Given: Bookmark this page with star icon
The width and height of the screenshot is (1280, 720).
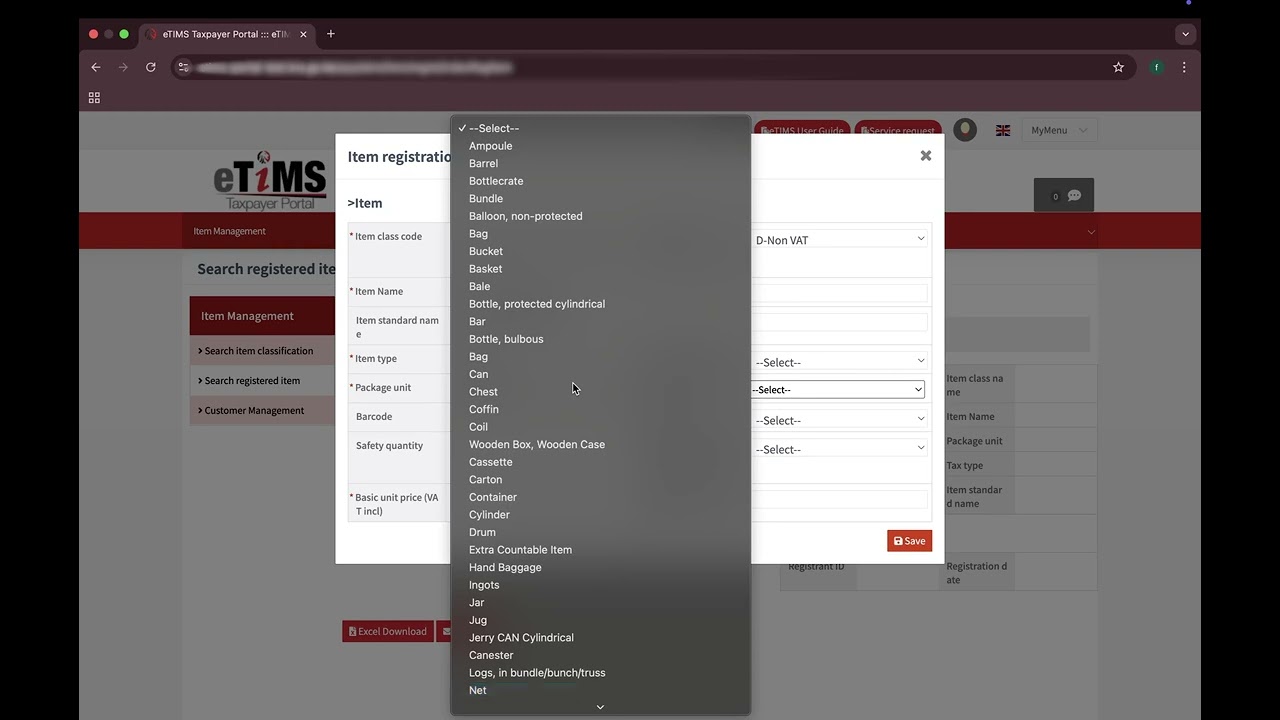Looking at the screenshot, I should (1118, 67).
